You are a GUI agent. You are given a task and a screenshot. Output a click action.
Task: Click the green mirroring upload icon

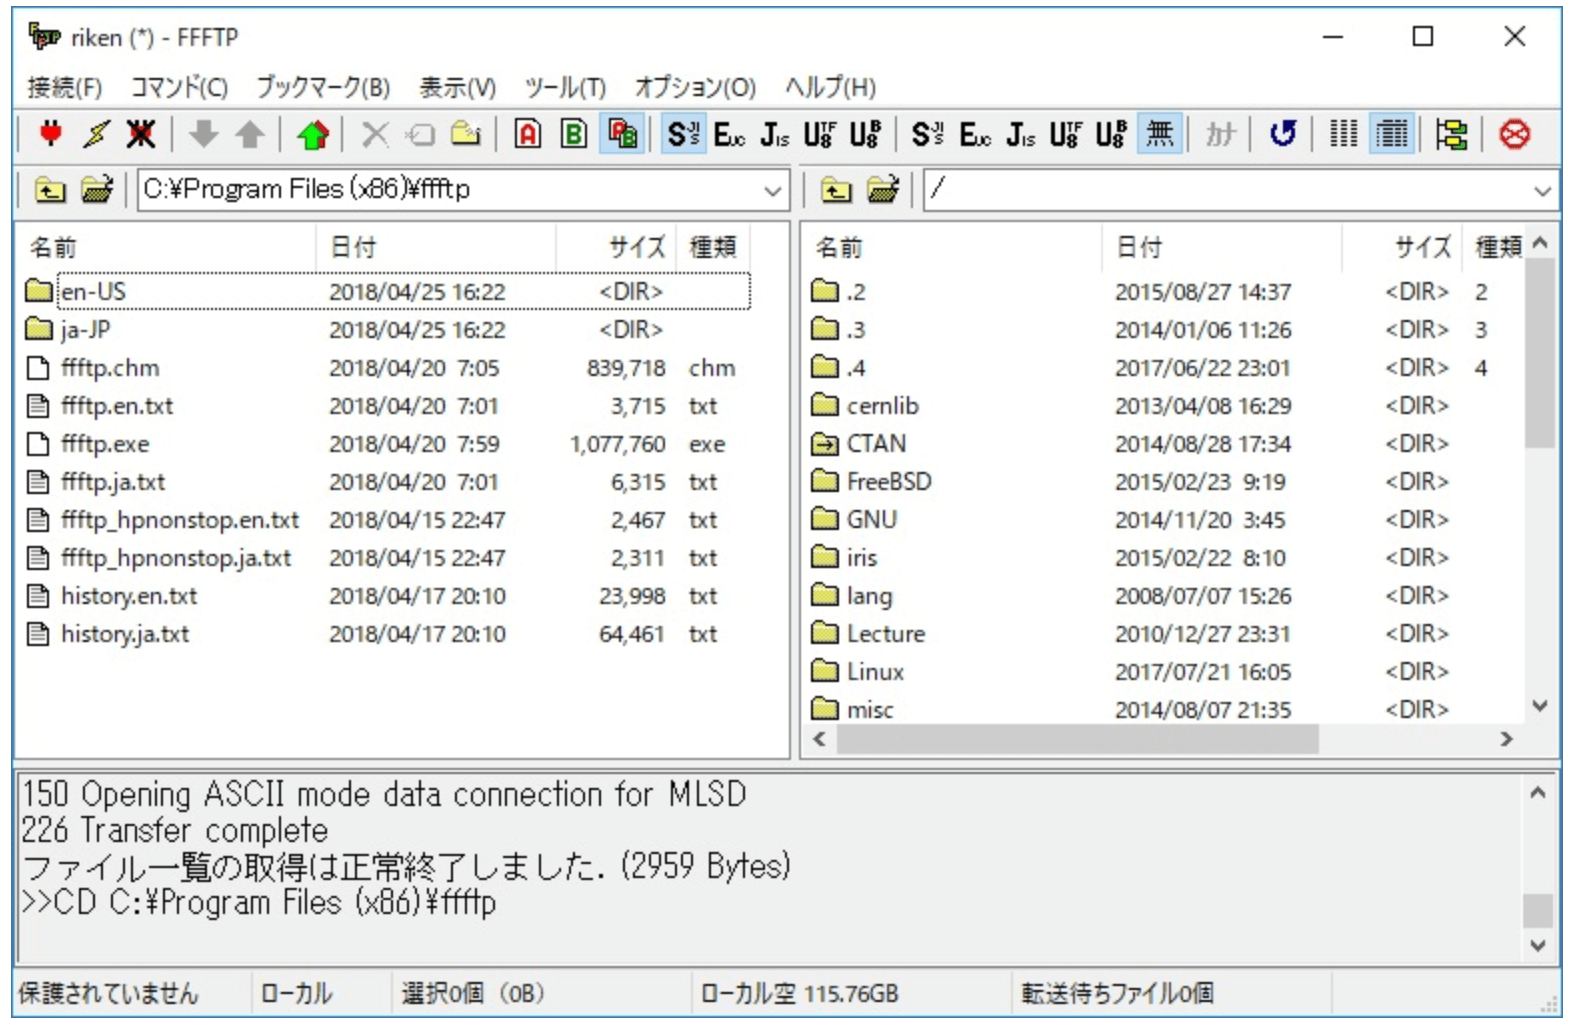313,134
